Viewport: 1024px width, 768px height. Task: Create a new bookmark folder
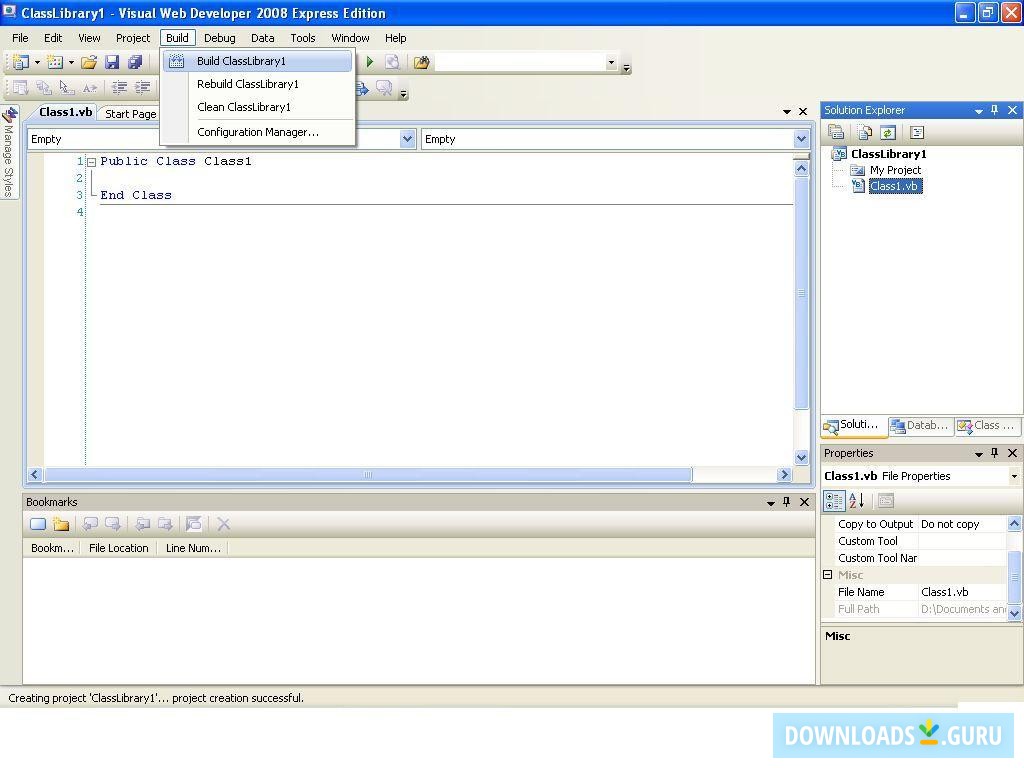(61, 524)
